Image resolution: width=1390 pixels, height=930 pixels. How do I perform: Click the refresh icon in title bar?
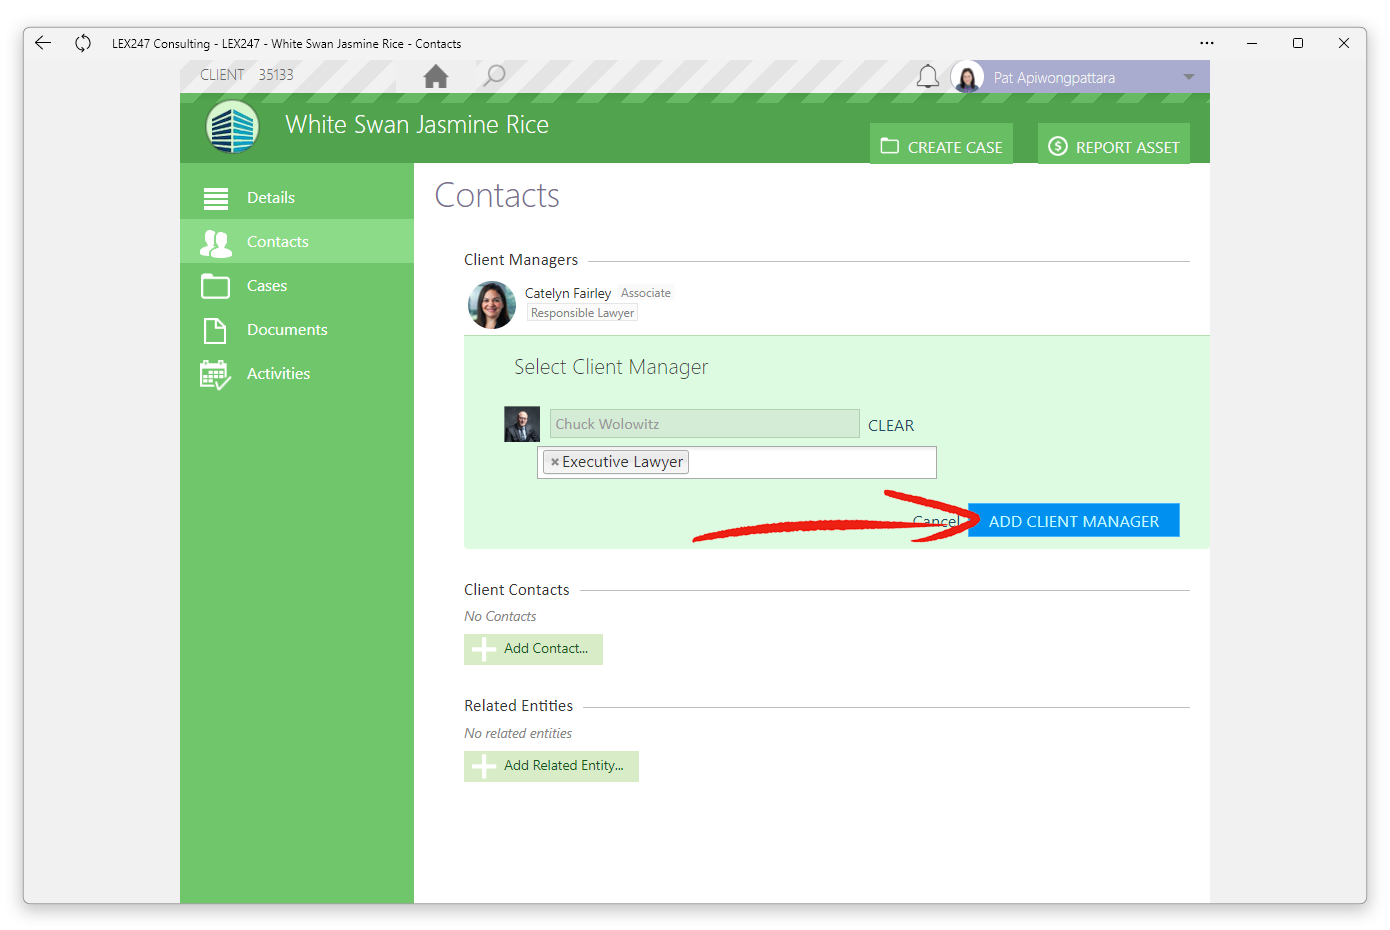click(x=83, y=43)
